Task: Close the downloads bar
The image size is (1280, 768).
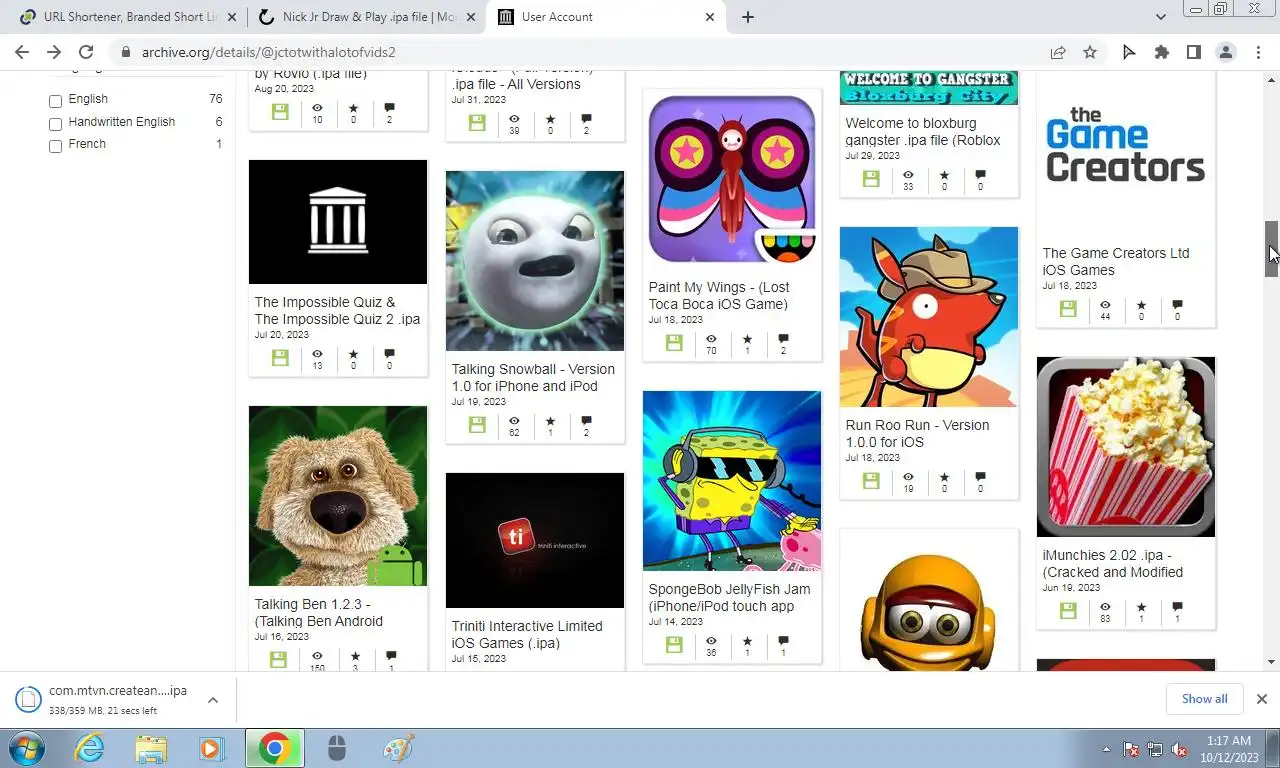Action: point(1261,699)
